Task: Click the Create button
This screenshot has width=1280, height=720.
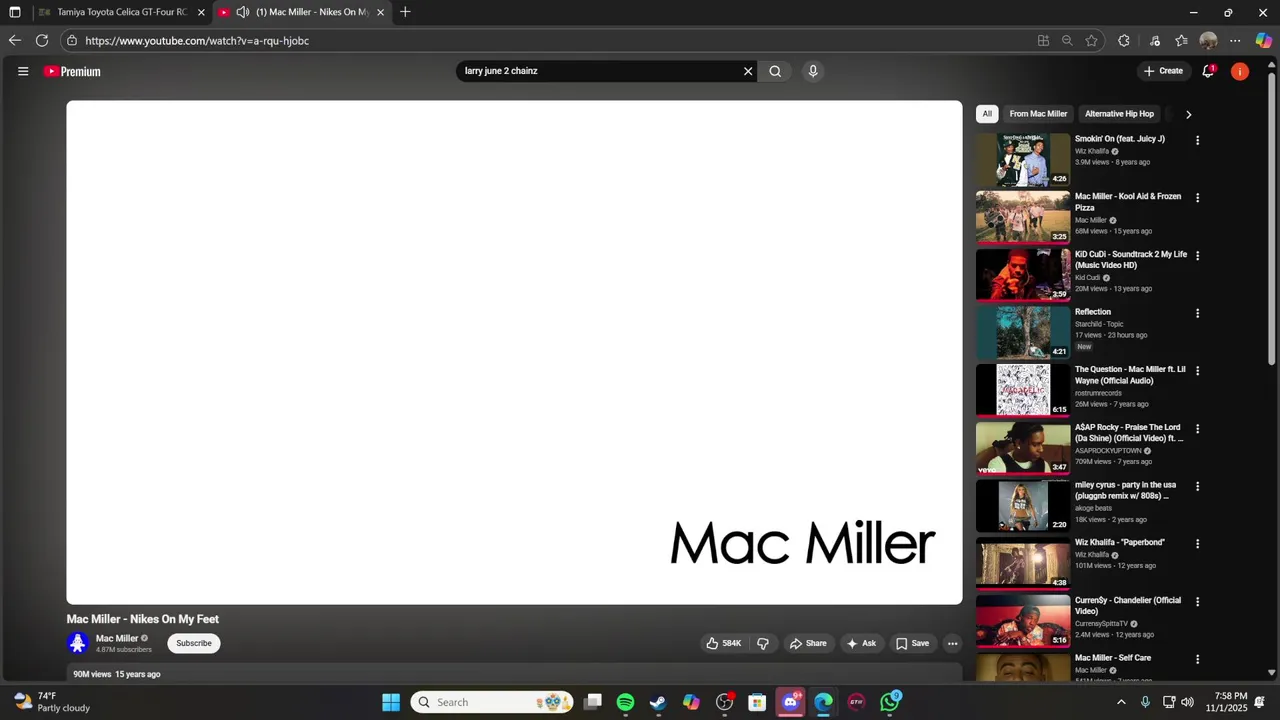Action: click(1163, 71)
